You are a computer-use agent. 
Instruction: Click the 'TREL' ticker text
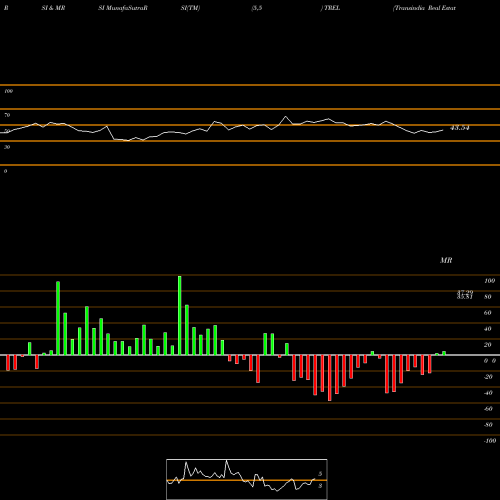click(x=332, y=8)
